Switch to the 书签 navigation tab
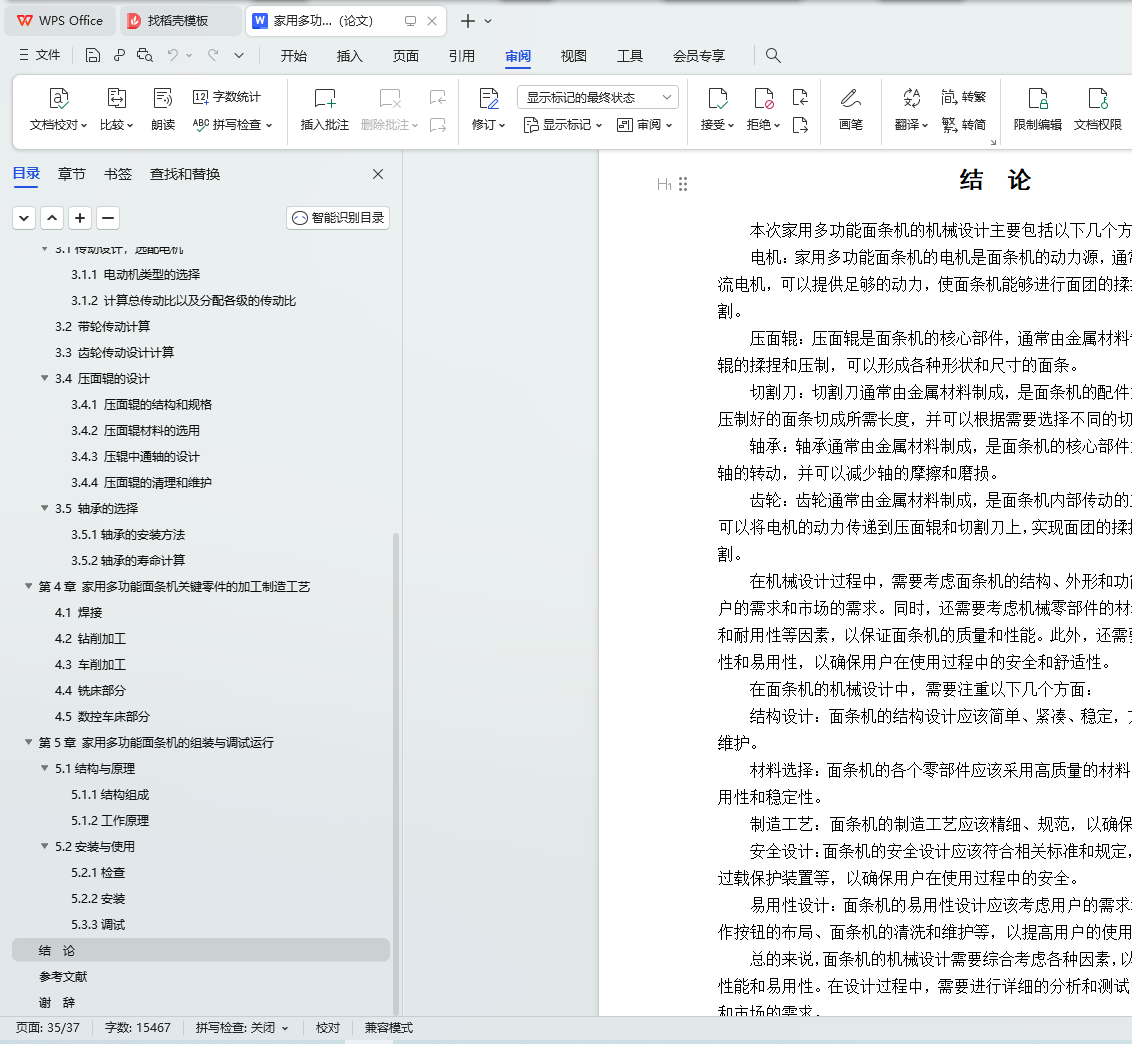1132x1044 pixels. (x=118, y=174)
